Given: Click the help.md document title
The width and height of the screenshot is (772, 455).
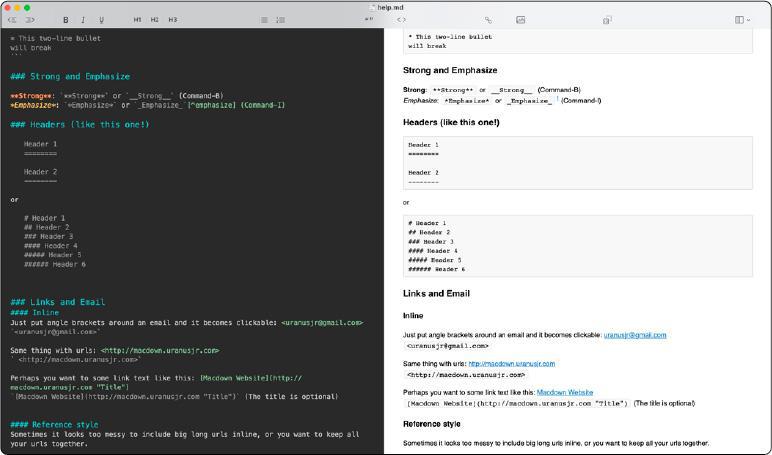Looking at the screenshot, I should (x=390, y=7).
